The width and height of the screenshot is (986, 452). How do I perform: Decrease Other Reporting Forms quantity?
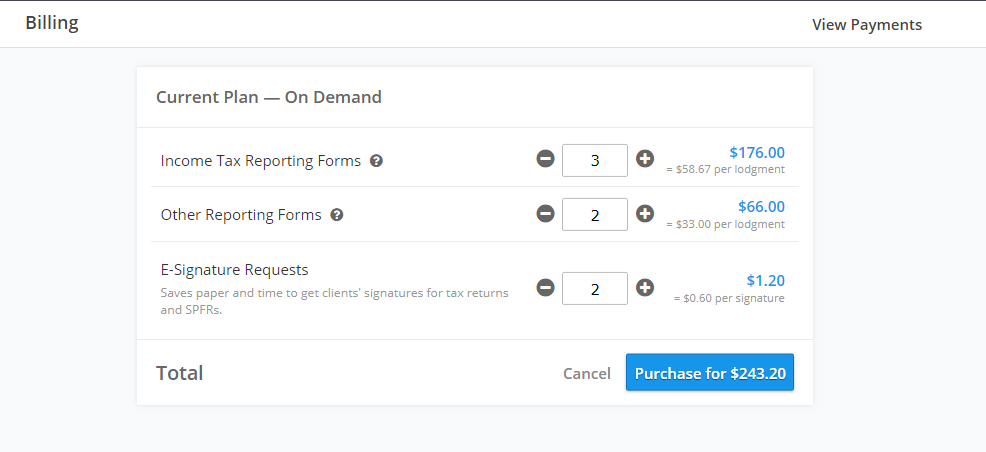coord(545,214)
